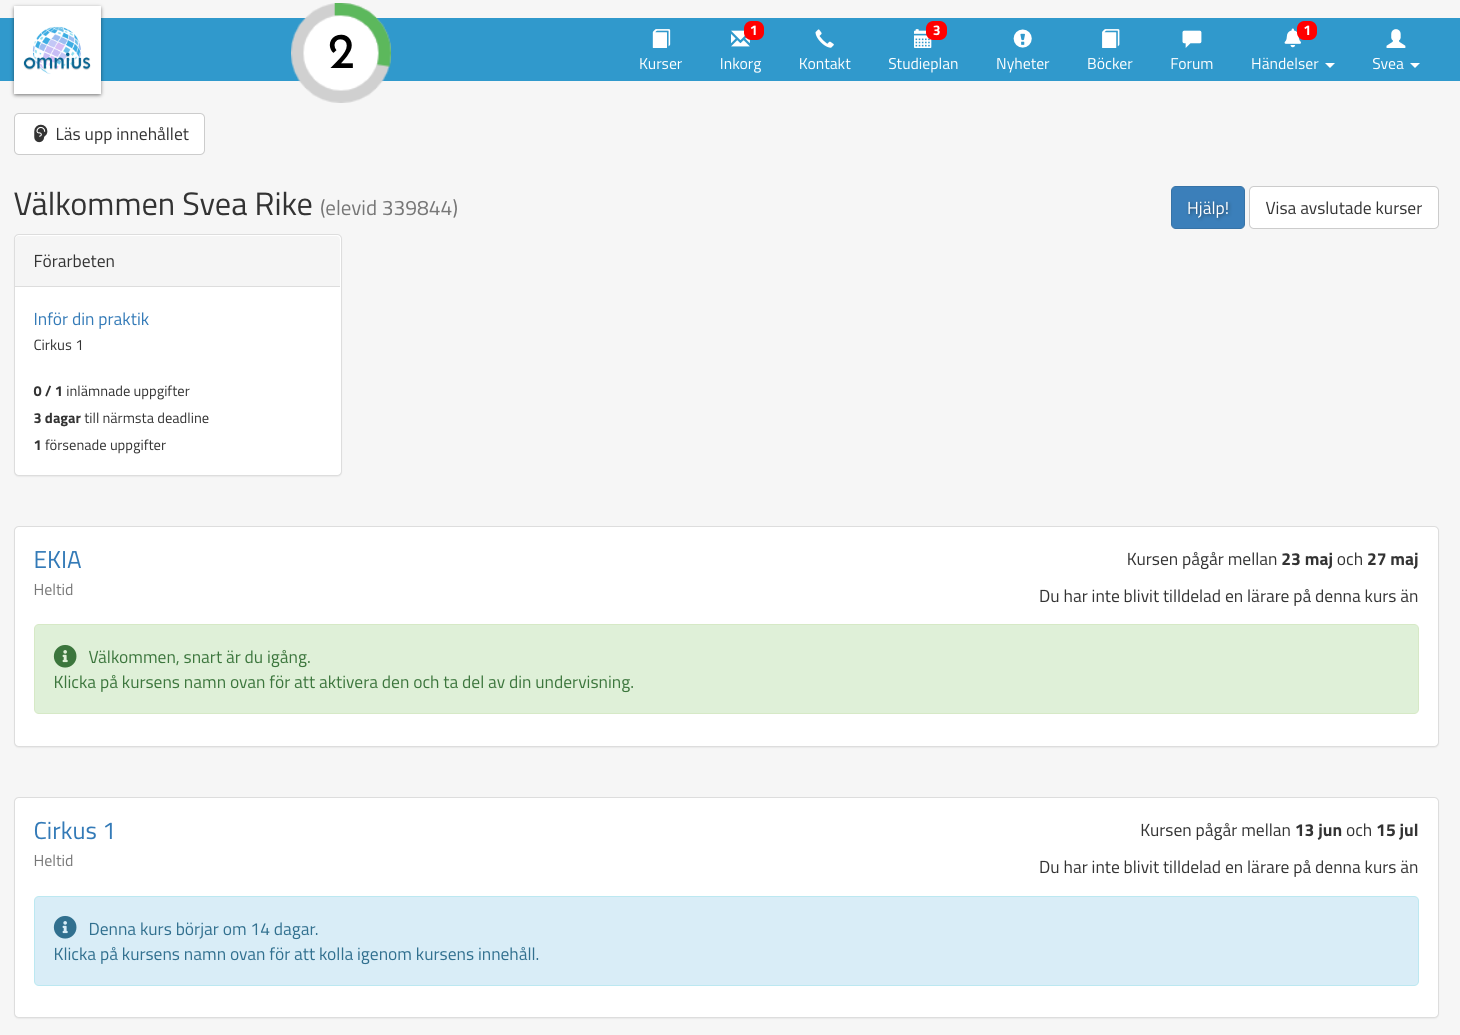Open Inkorg envelope icon with unread badge
The width and height of the screenshot is (1460, 1035).
740,40
